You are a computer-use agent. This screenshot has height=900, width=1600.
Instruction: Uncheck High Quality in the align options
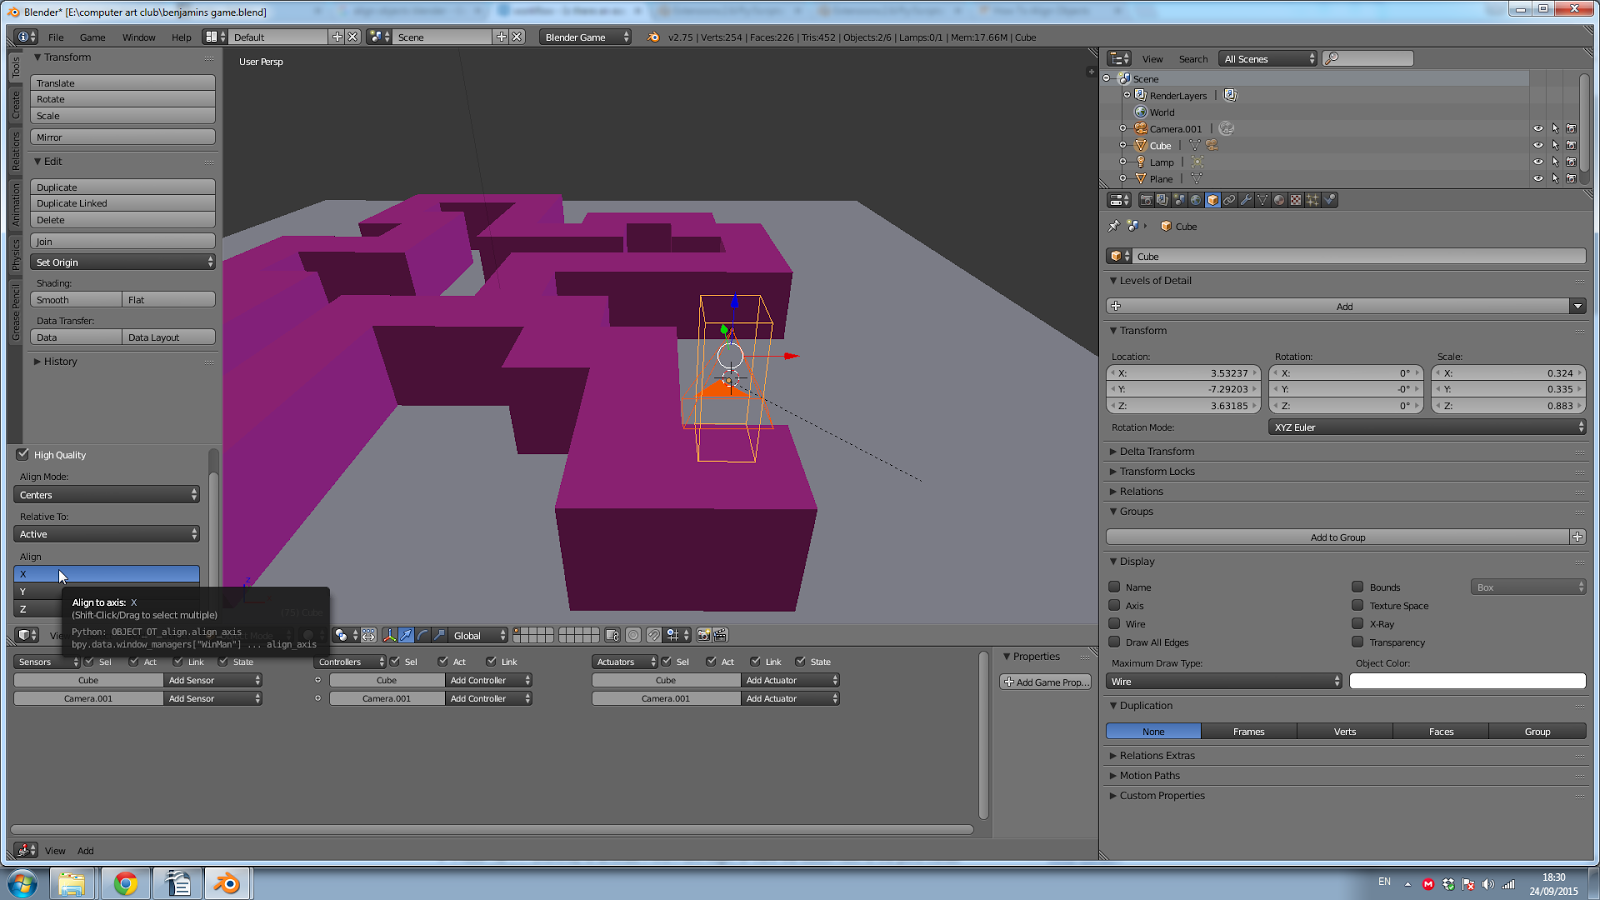click(23, 454)
